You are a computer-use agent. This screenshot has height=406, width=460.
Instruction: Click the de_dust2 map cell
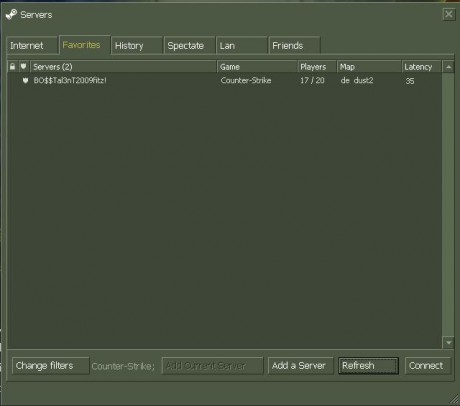pos(357,80)
